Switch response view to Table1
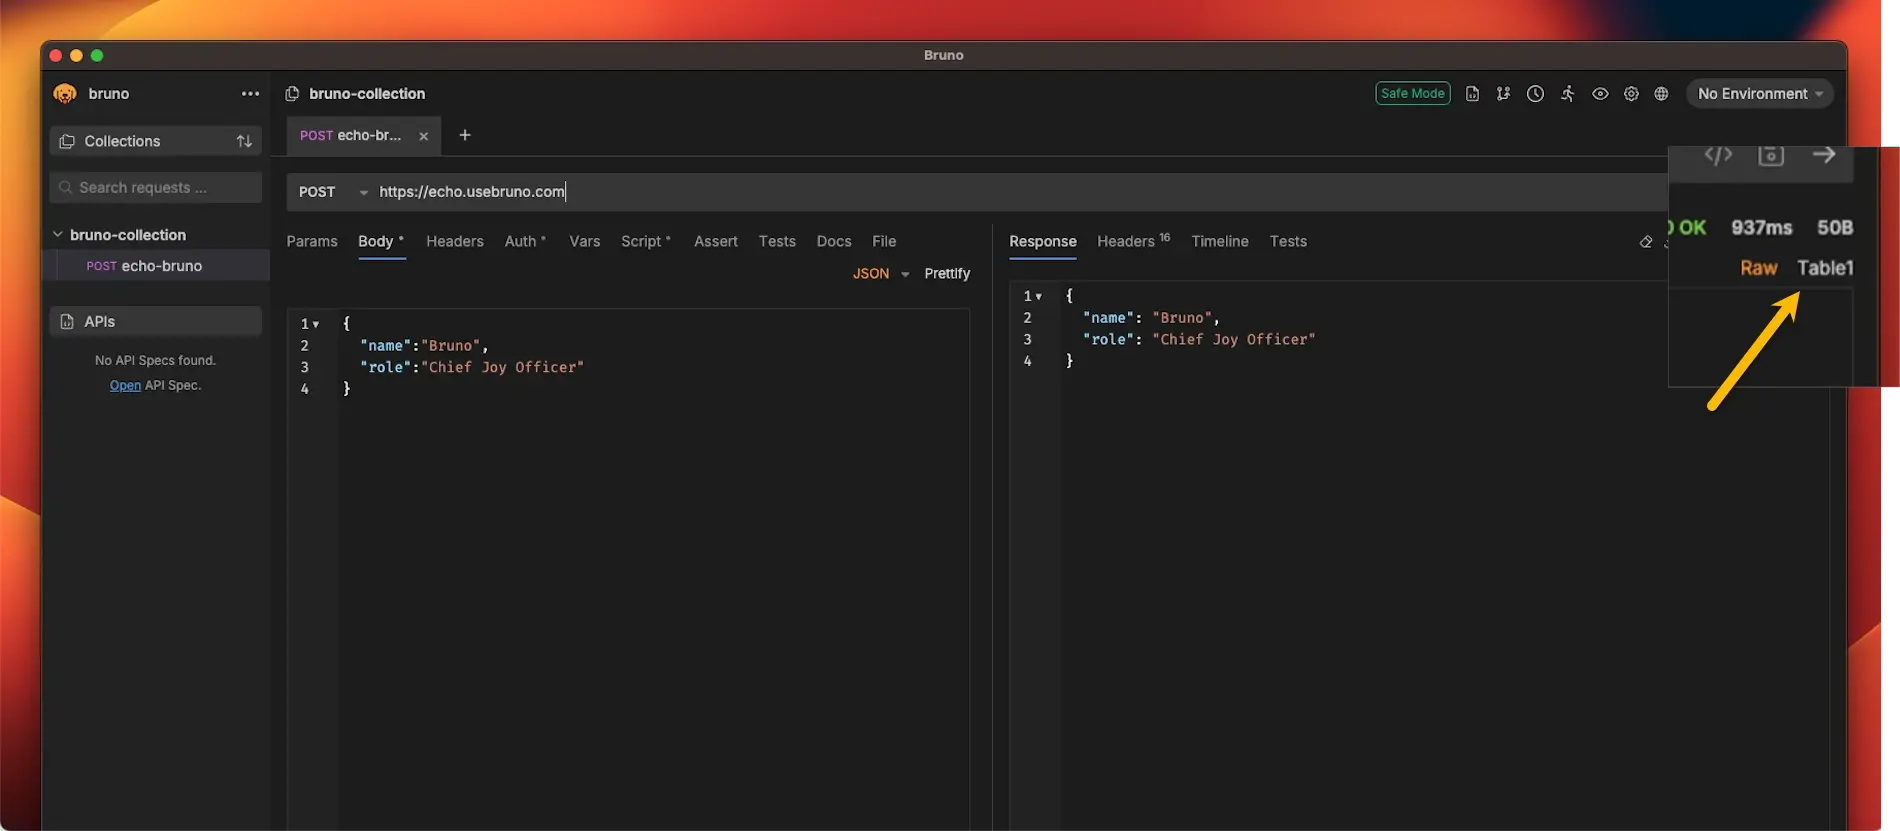The height and width of the screenshot is (831, 1900). pyautogui.click(x=1824, y=268)
